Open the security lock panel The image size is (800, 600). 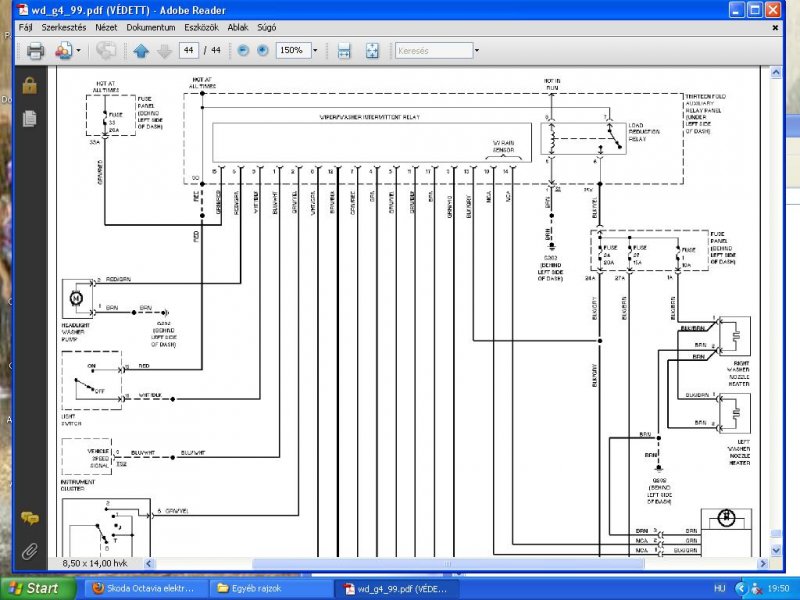point(30,85)
